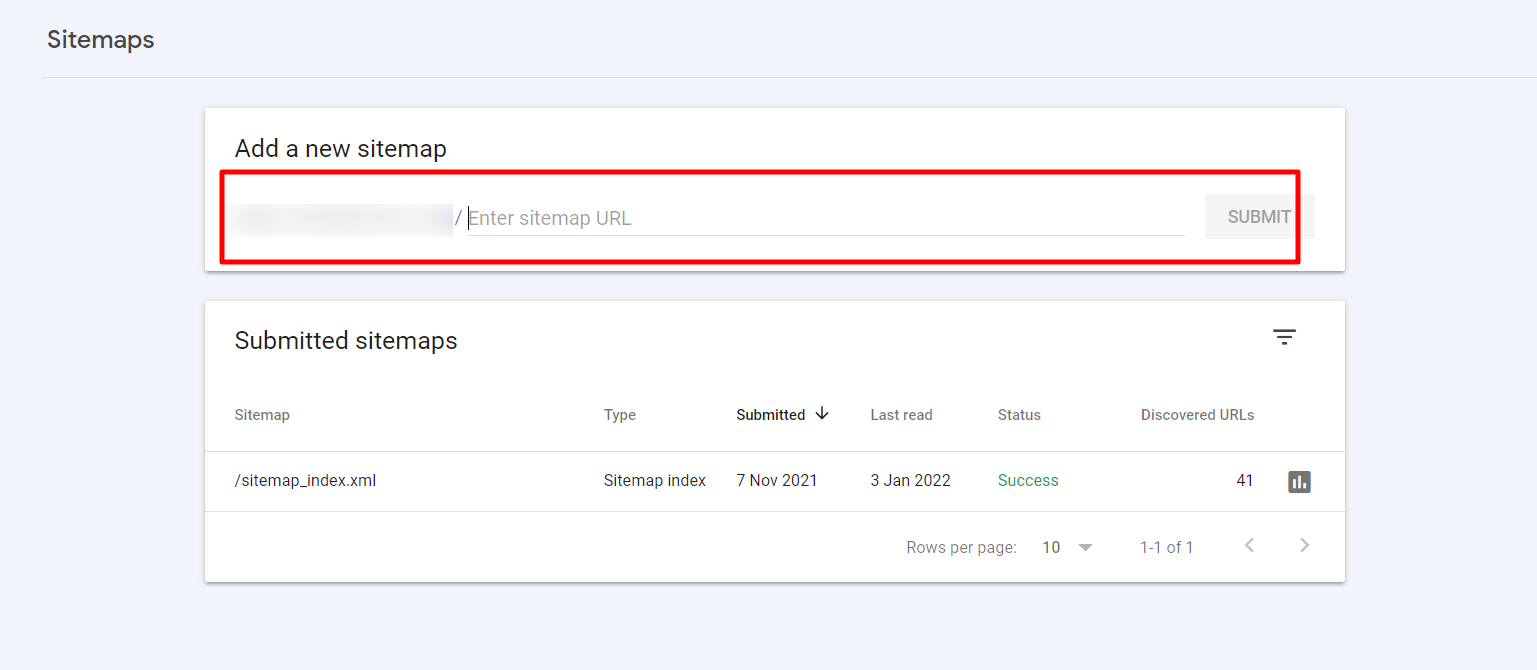This screenshot has width=1537, height=670.
Task: Click the Last read column header
Action: 901,415
